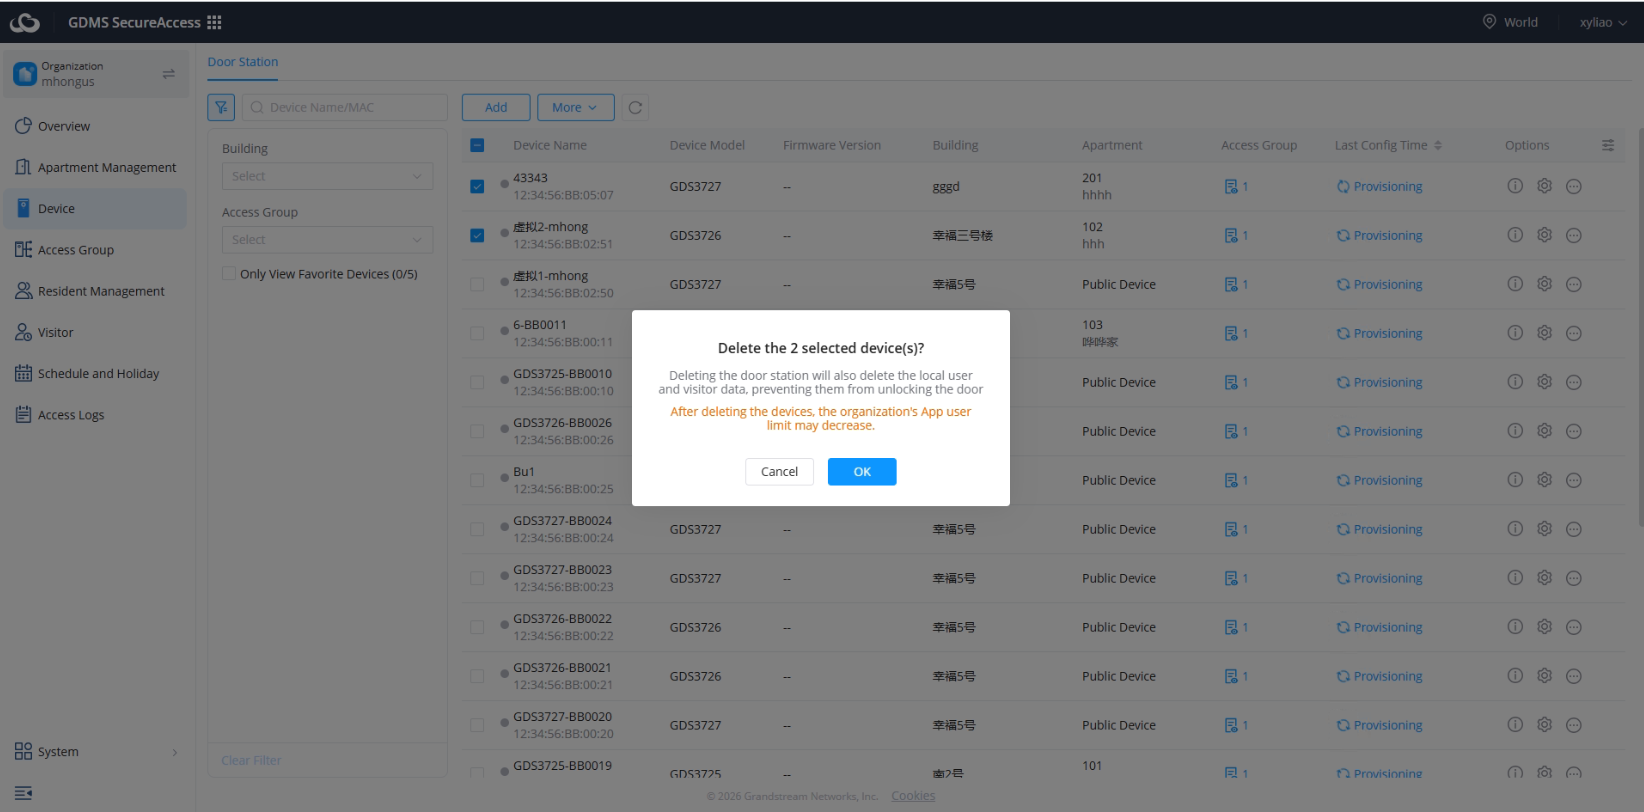1644x812 pixels.
Task: Open the Access Group filter dropdown
Action: [x=327, y=240]
